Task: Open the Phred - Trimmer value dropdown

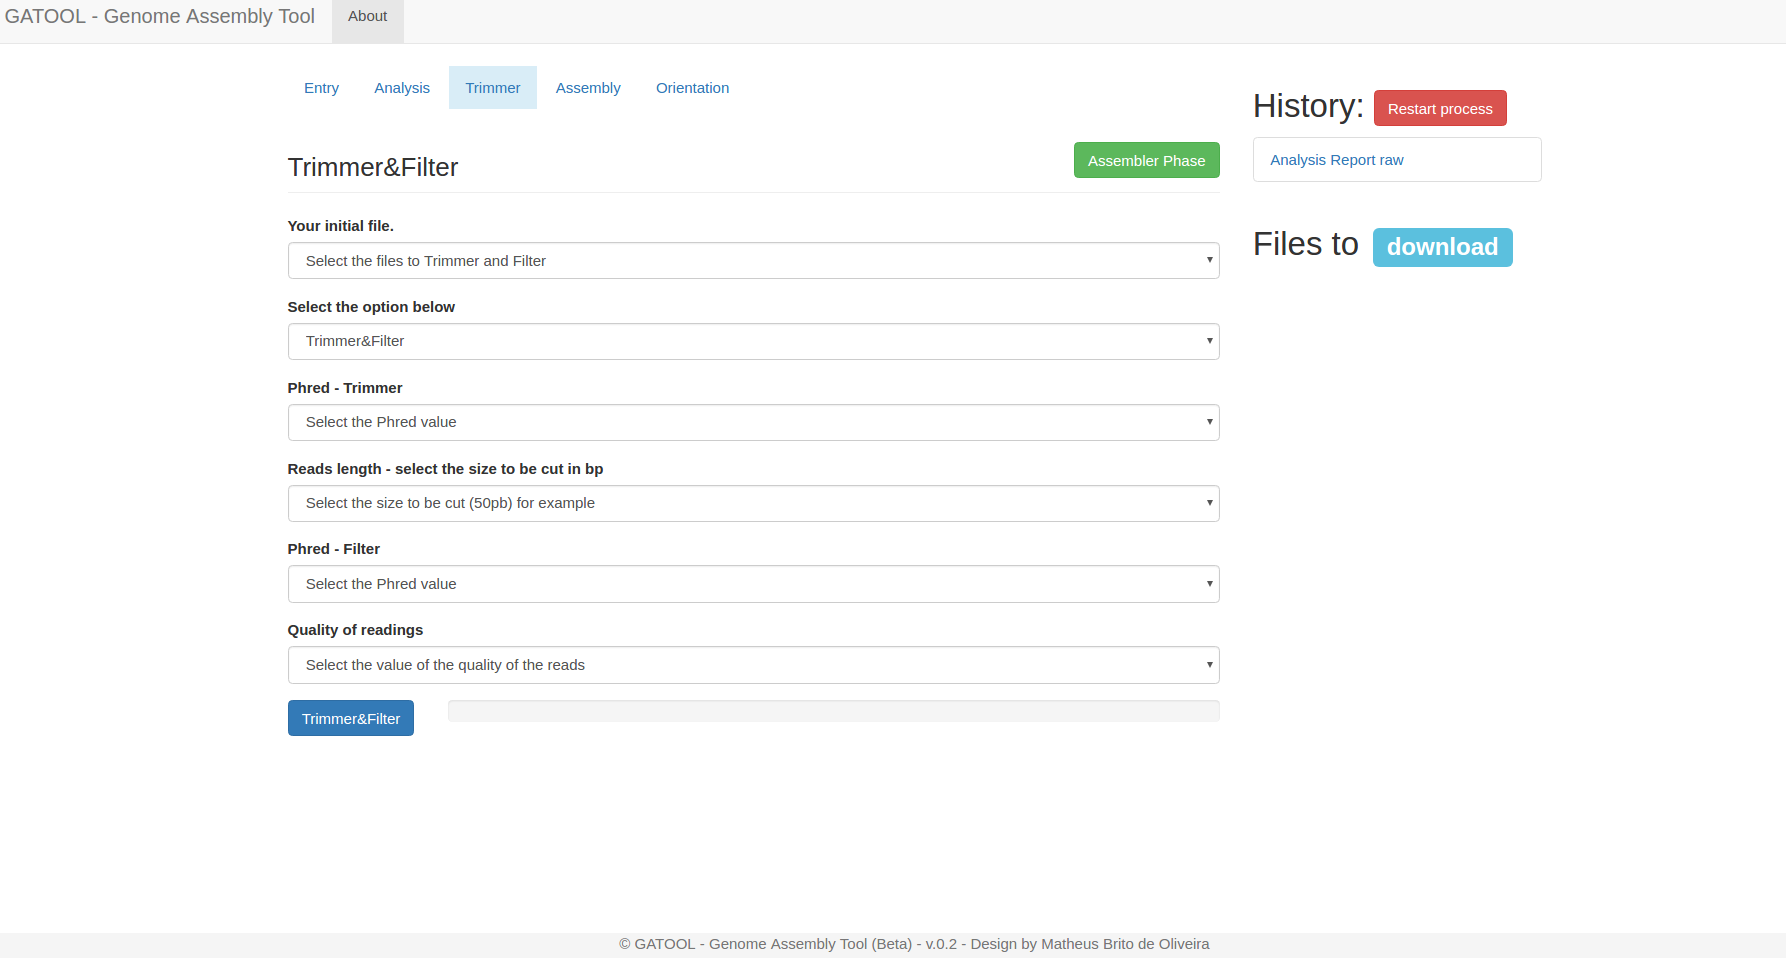Action: point(753,422)
